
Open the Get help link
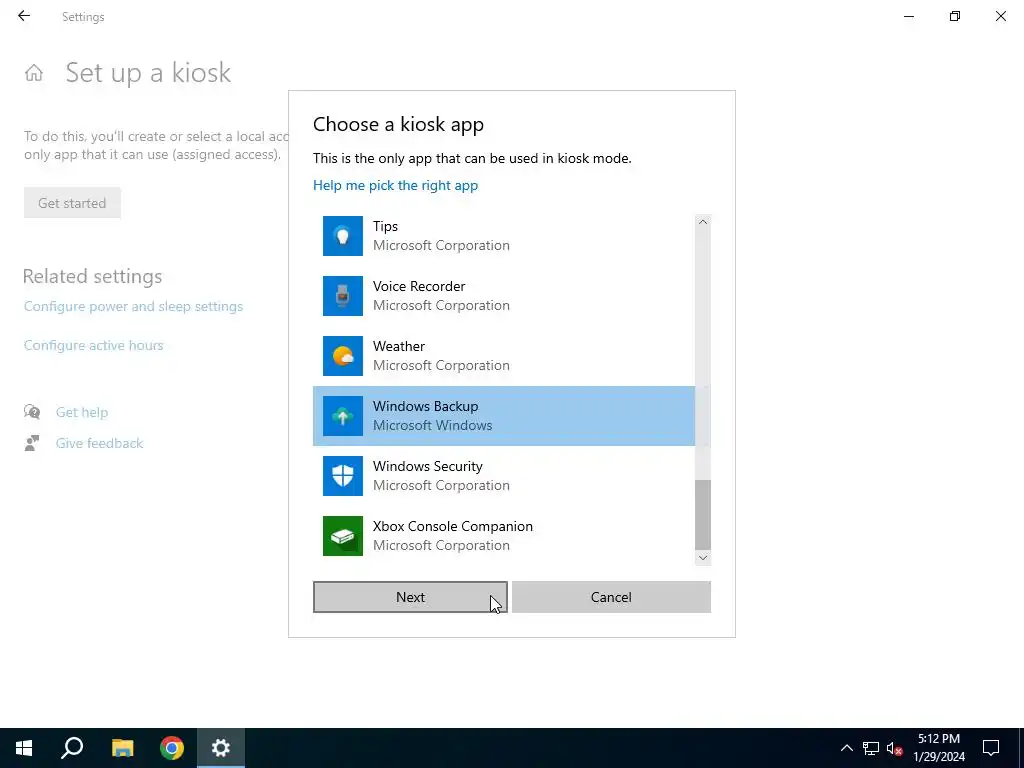[x=82, y=412]
